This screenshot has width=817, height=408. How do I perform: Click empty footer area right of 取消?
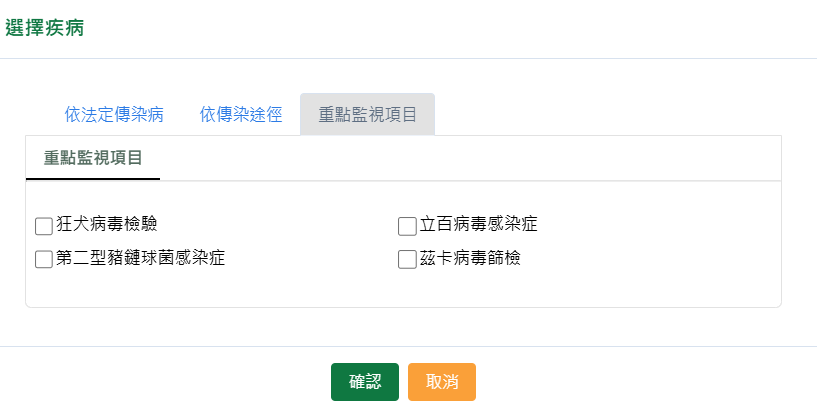[x=640, y=380]
